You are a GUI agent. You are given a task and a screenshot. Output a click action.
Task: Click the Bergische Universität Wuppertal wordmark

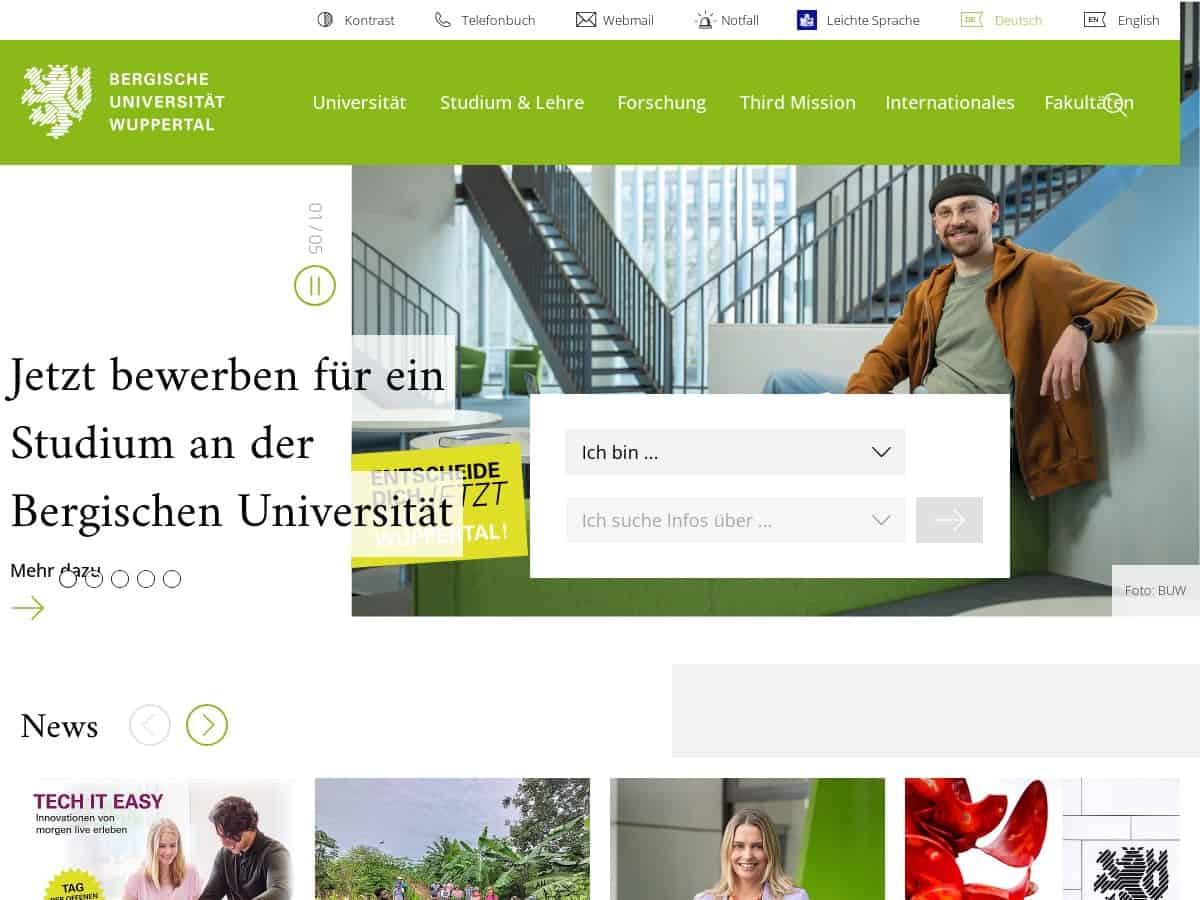[x=166, y=101]
